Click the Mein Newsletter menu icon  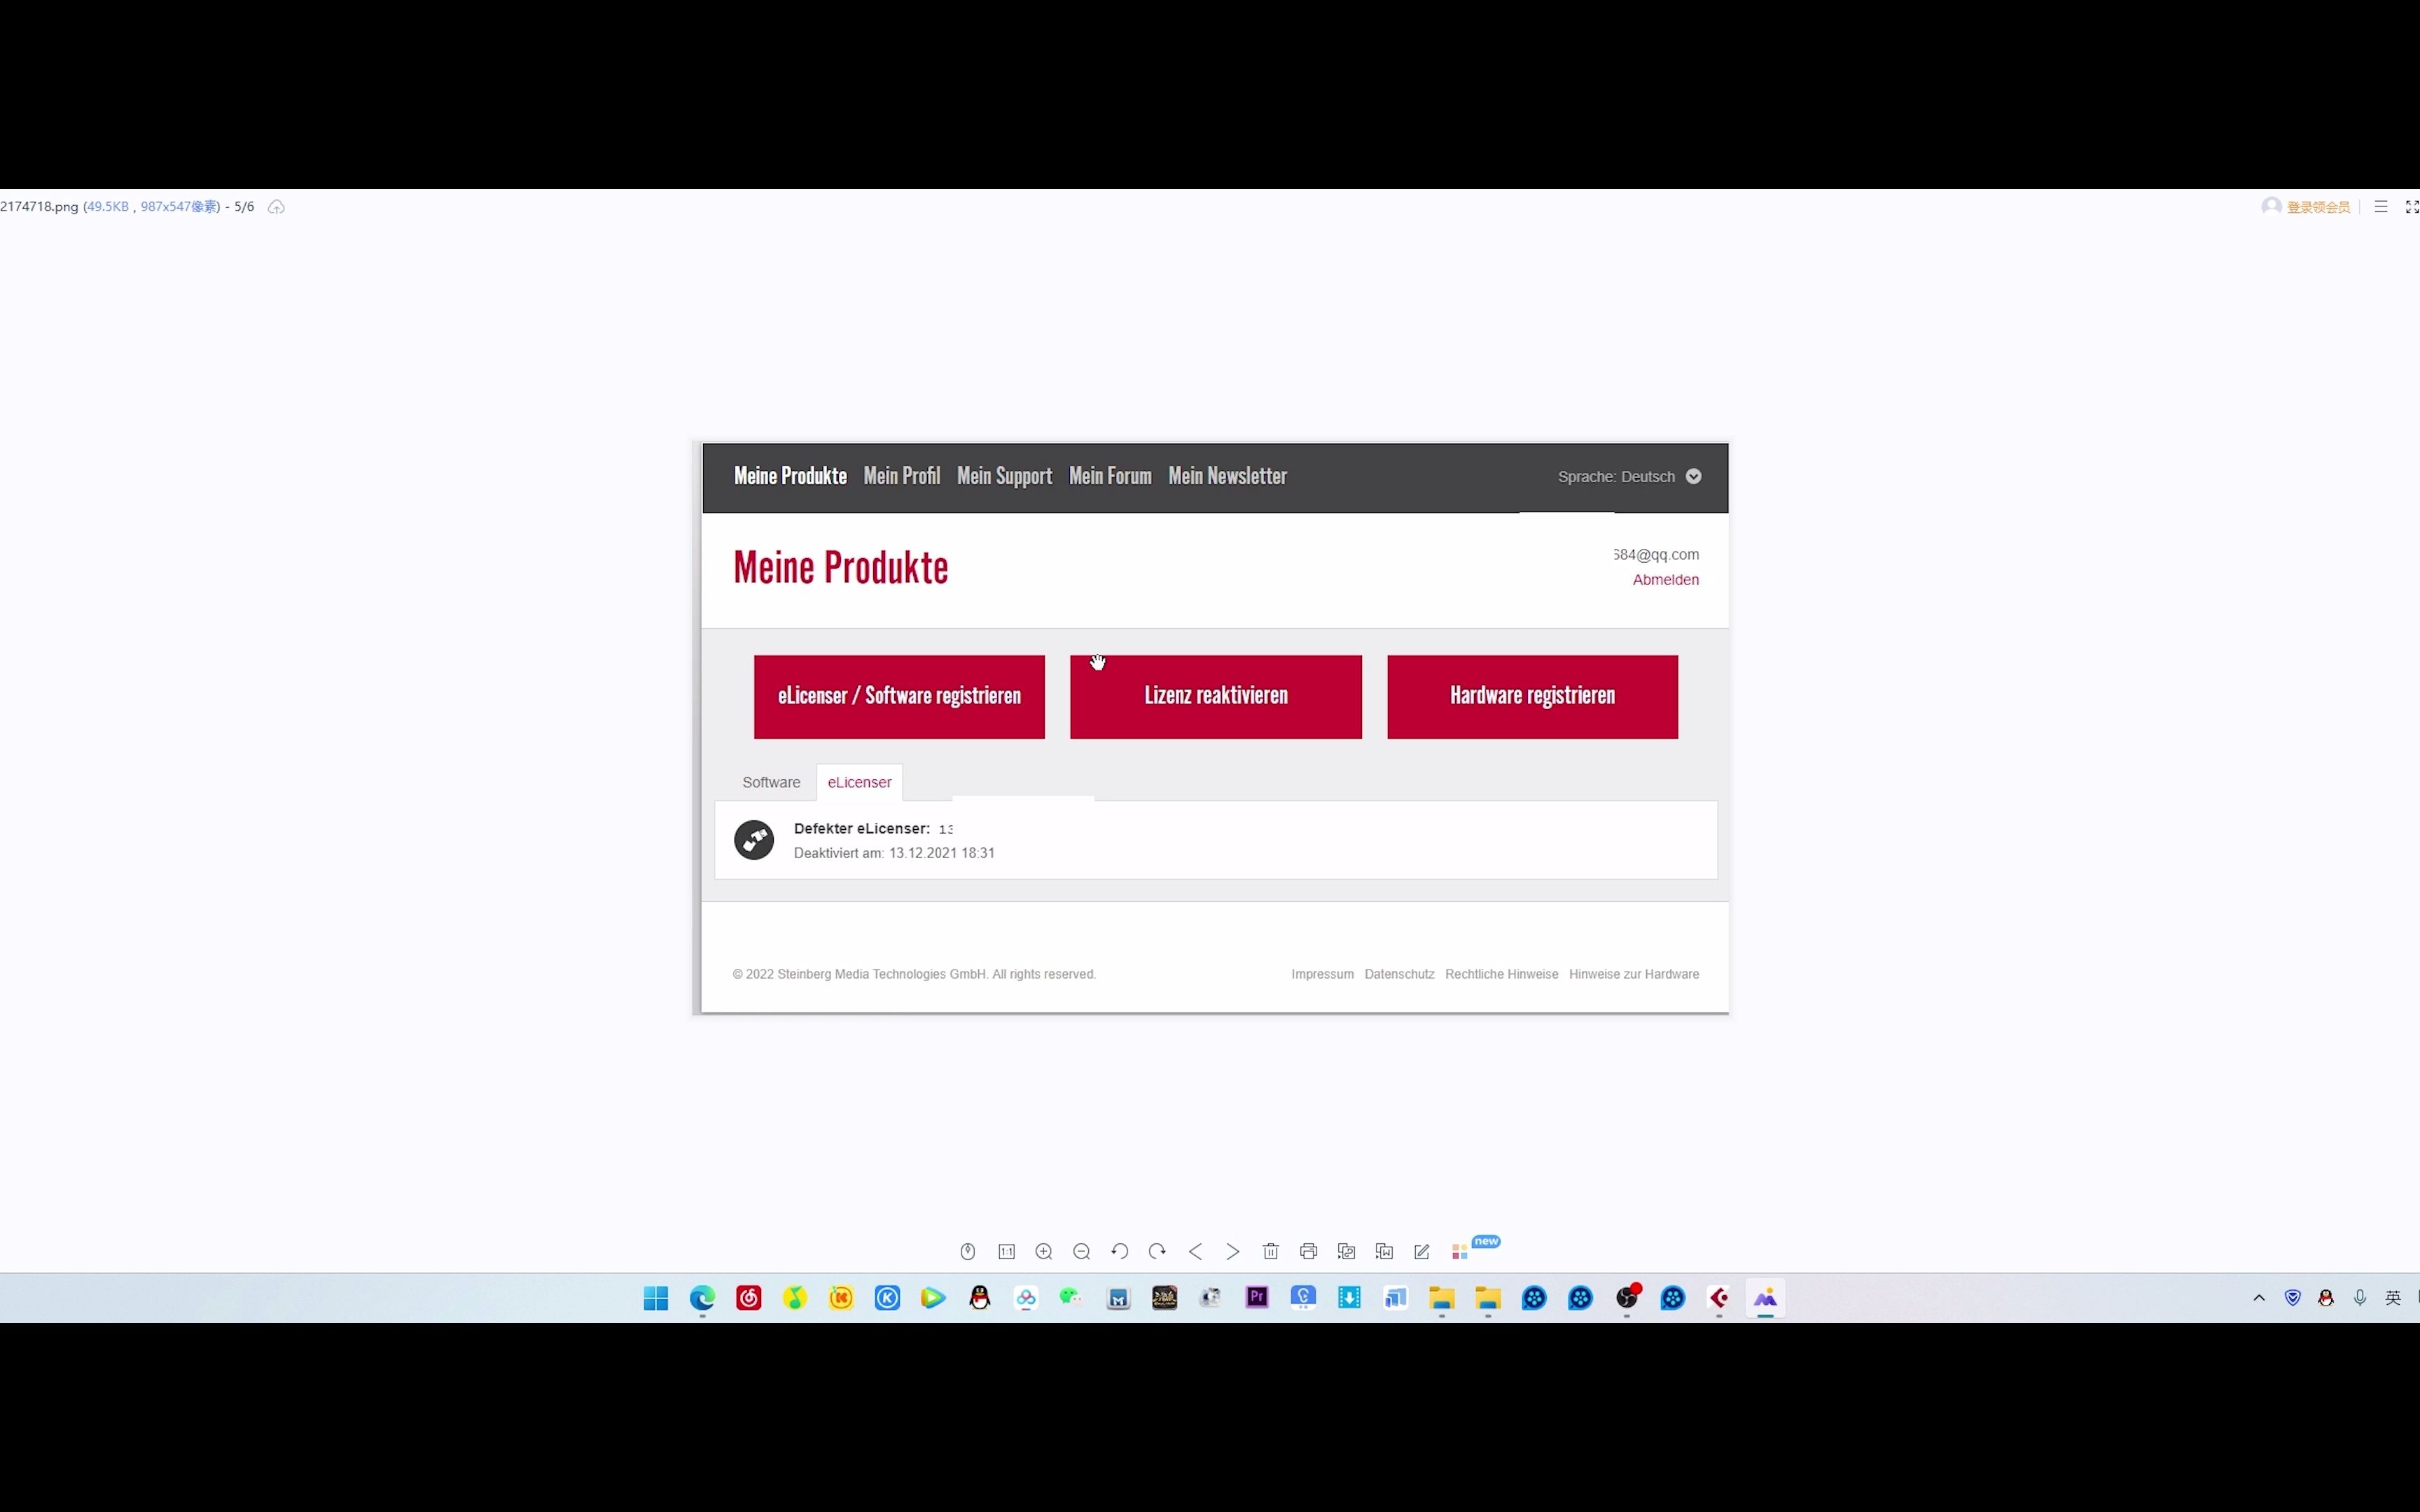[1227, 475]
